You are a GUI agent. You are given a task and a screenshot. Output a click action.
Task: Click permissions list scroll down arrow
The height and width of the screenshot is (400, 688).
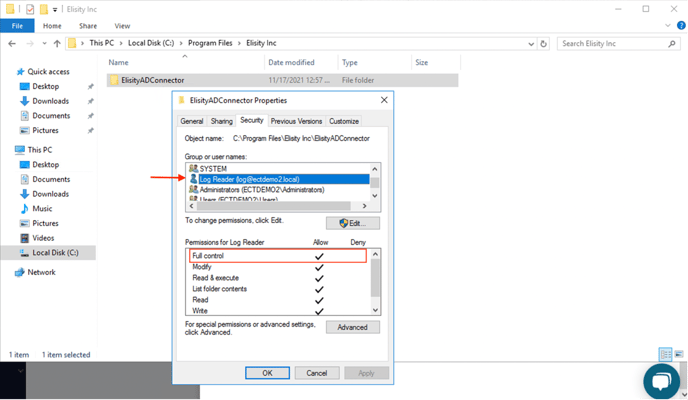[376, 310]
